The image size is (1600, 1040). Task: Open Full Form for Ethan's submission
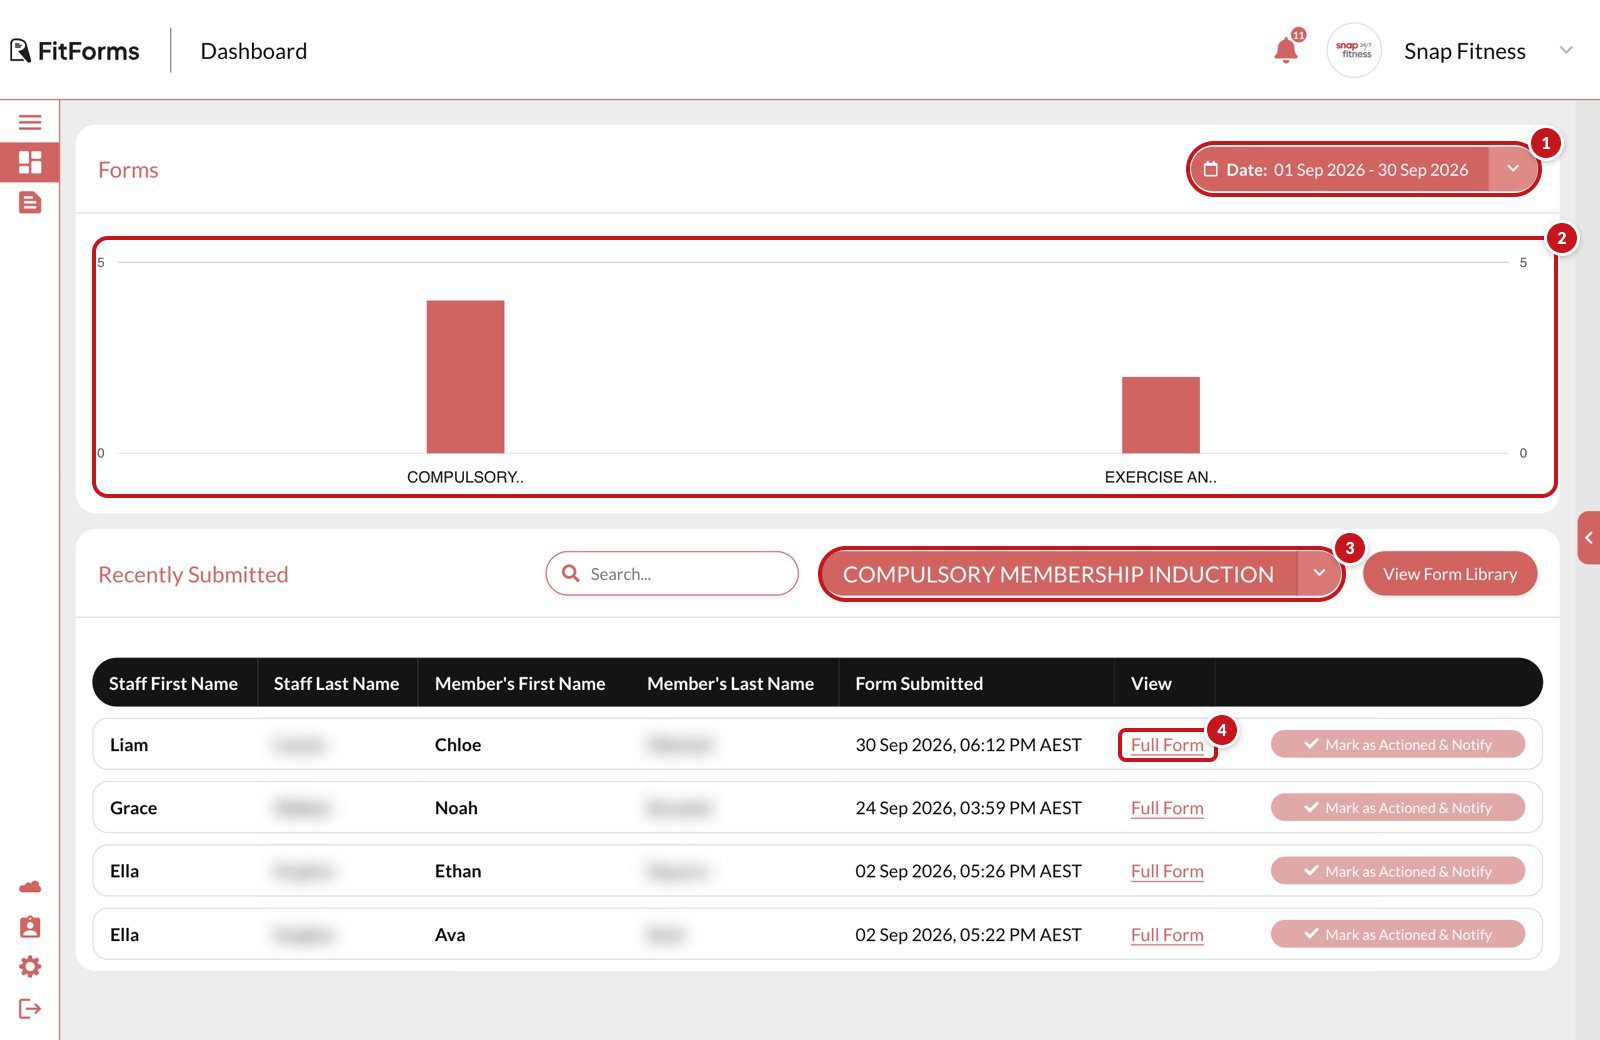click(x=1167, y=871)
